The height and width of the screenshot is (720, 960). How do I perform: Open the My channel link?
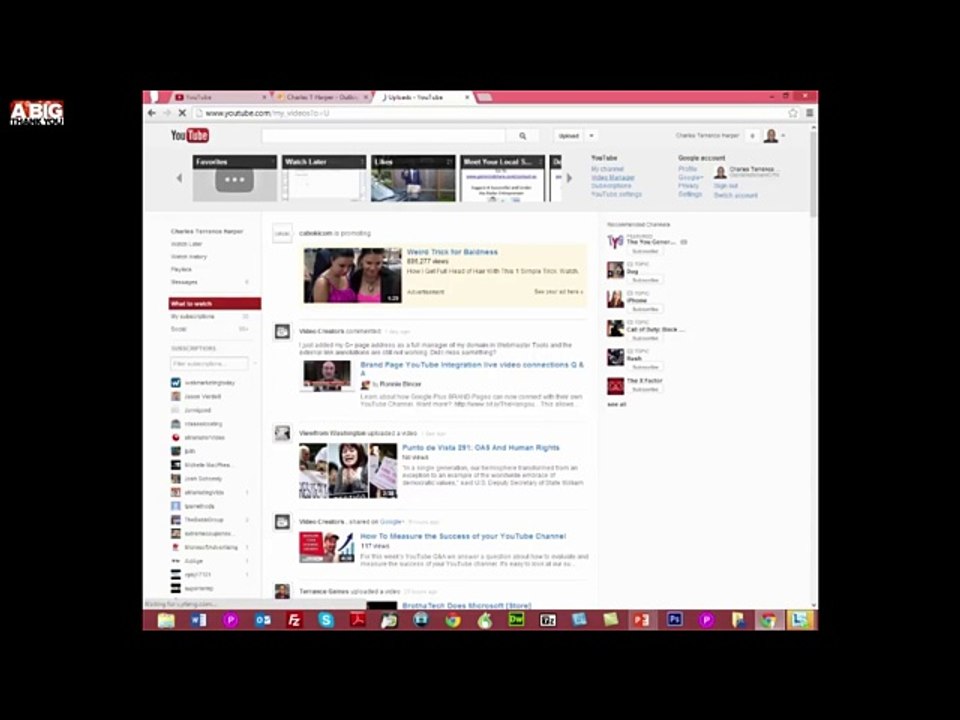[x=607, y=169]
